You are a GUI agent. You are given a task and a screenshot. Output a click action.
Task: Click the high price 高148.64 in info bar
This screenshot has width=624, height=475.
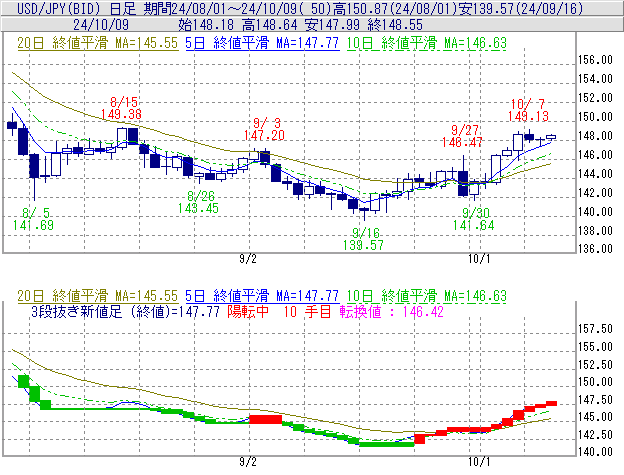(270, 25)
